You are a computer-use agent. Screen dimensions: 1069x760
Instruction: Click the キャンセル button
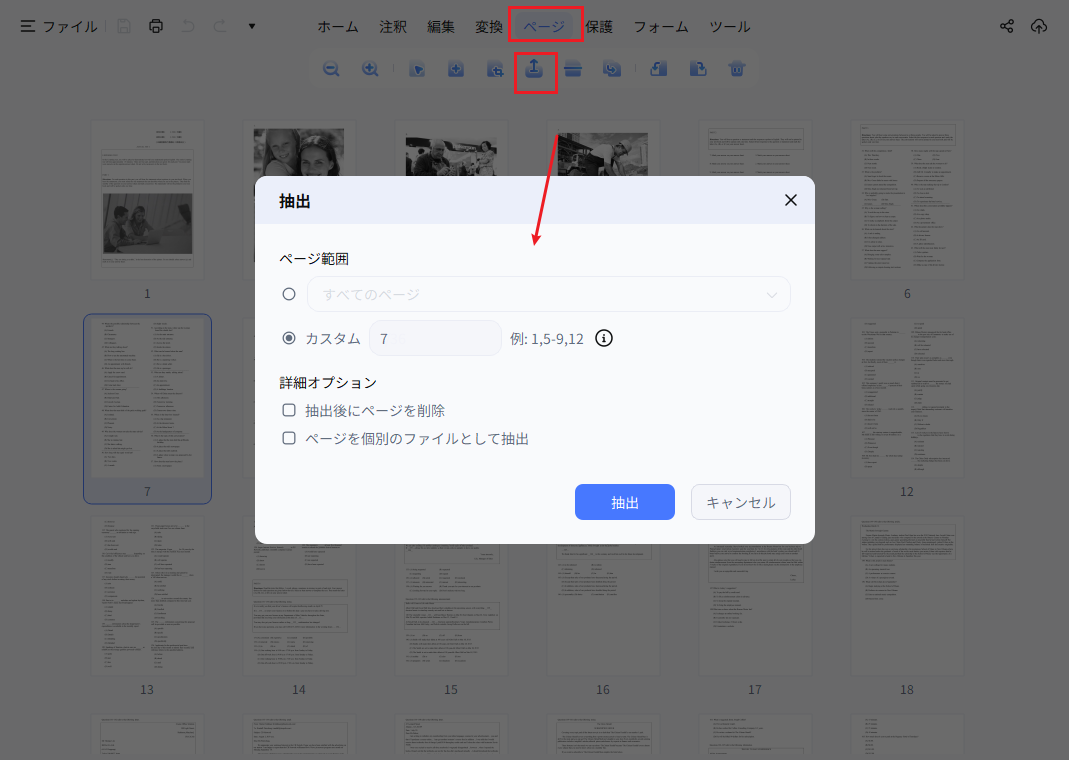(x=741, y=502)
